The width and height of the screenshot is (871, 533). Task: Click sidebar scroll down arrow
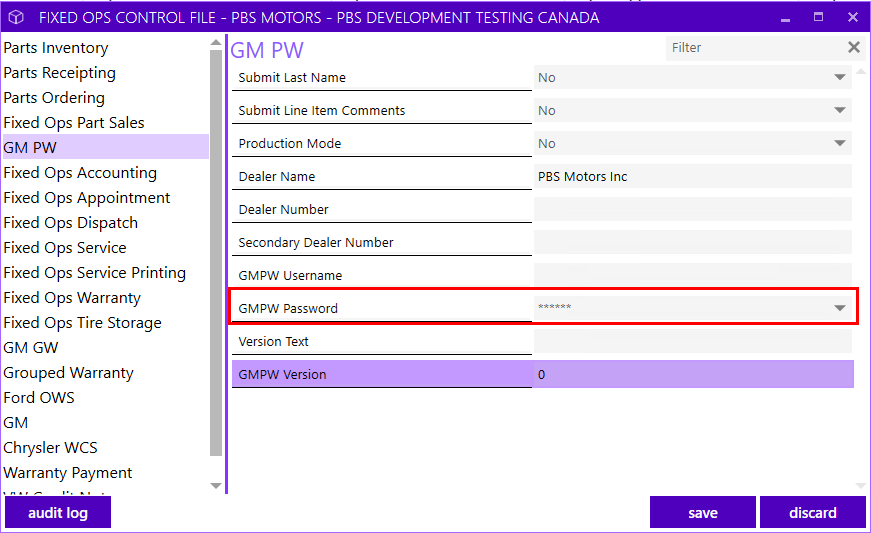tap(216, 486)
